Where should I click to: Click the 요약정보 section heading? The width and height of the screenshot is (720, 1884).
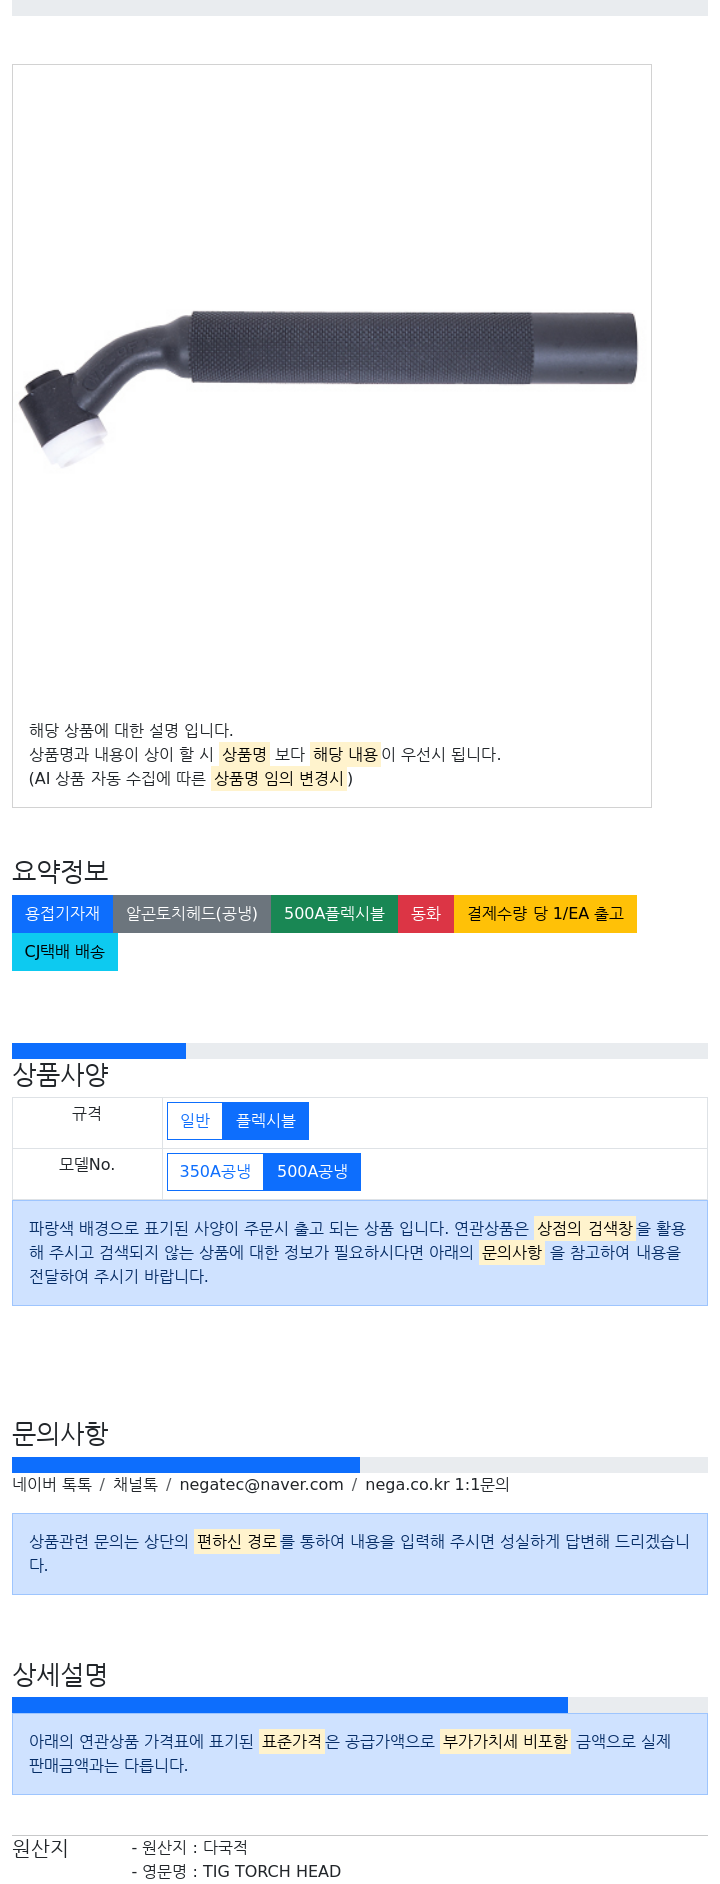click(60, 871)
